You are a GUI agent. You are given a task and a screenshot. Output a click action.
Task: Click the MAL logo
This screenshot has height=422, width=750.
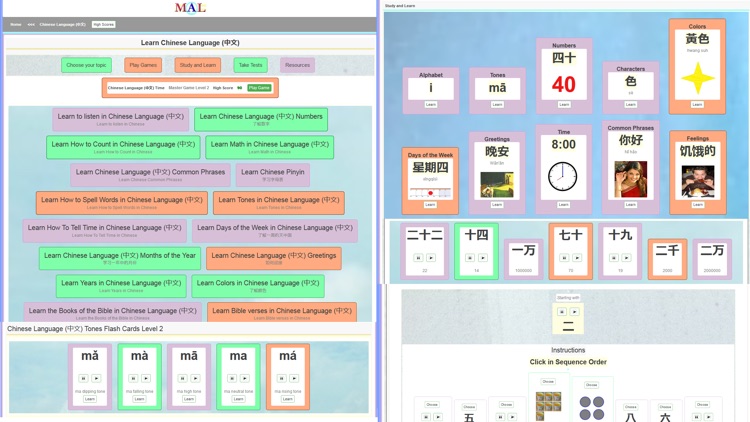[190, 8]
